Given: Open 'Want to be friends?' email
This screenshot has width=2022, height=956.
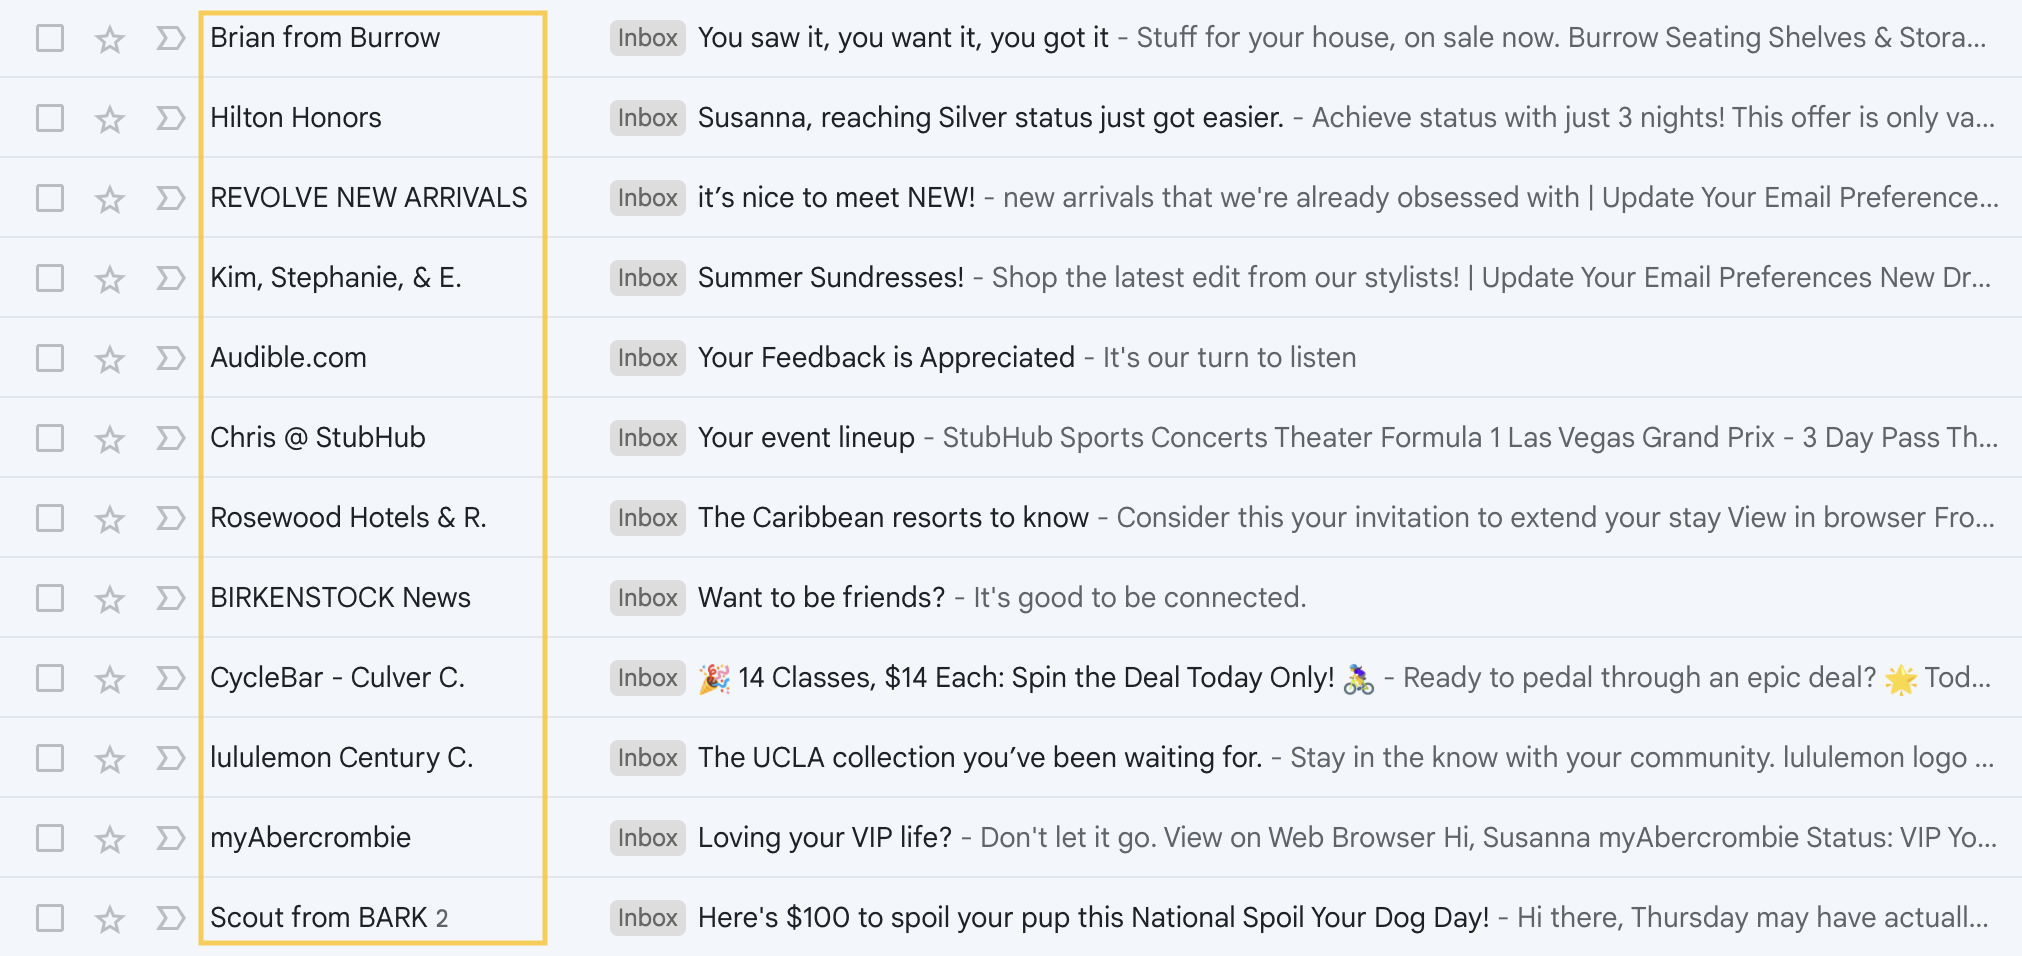Looking at the screenshot, I should pyautogui.click(x=821, y=598).
